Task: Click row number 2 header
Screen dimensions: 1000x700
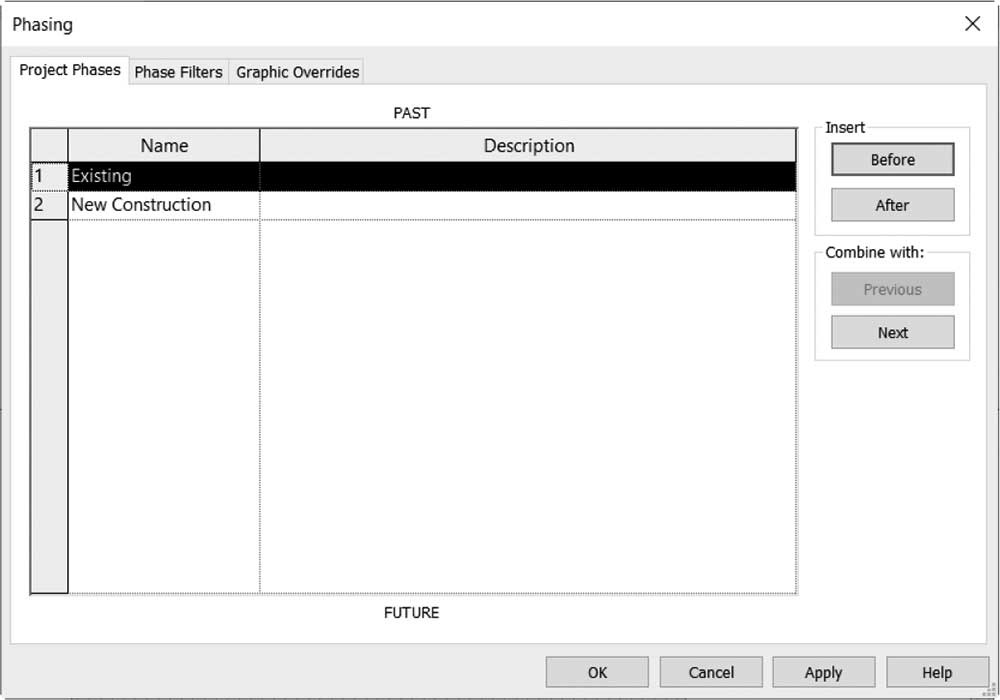Action: pos(49,205)
